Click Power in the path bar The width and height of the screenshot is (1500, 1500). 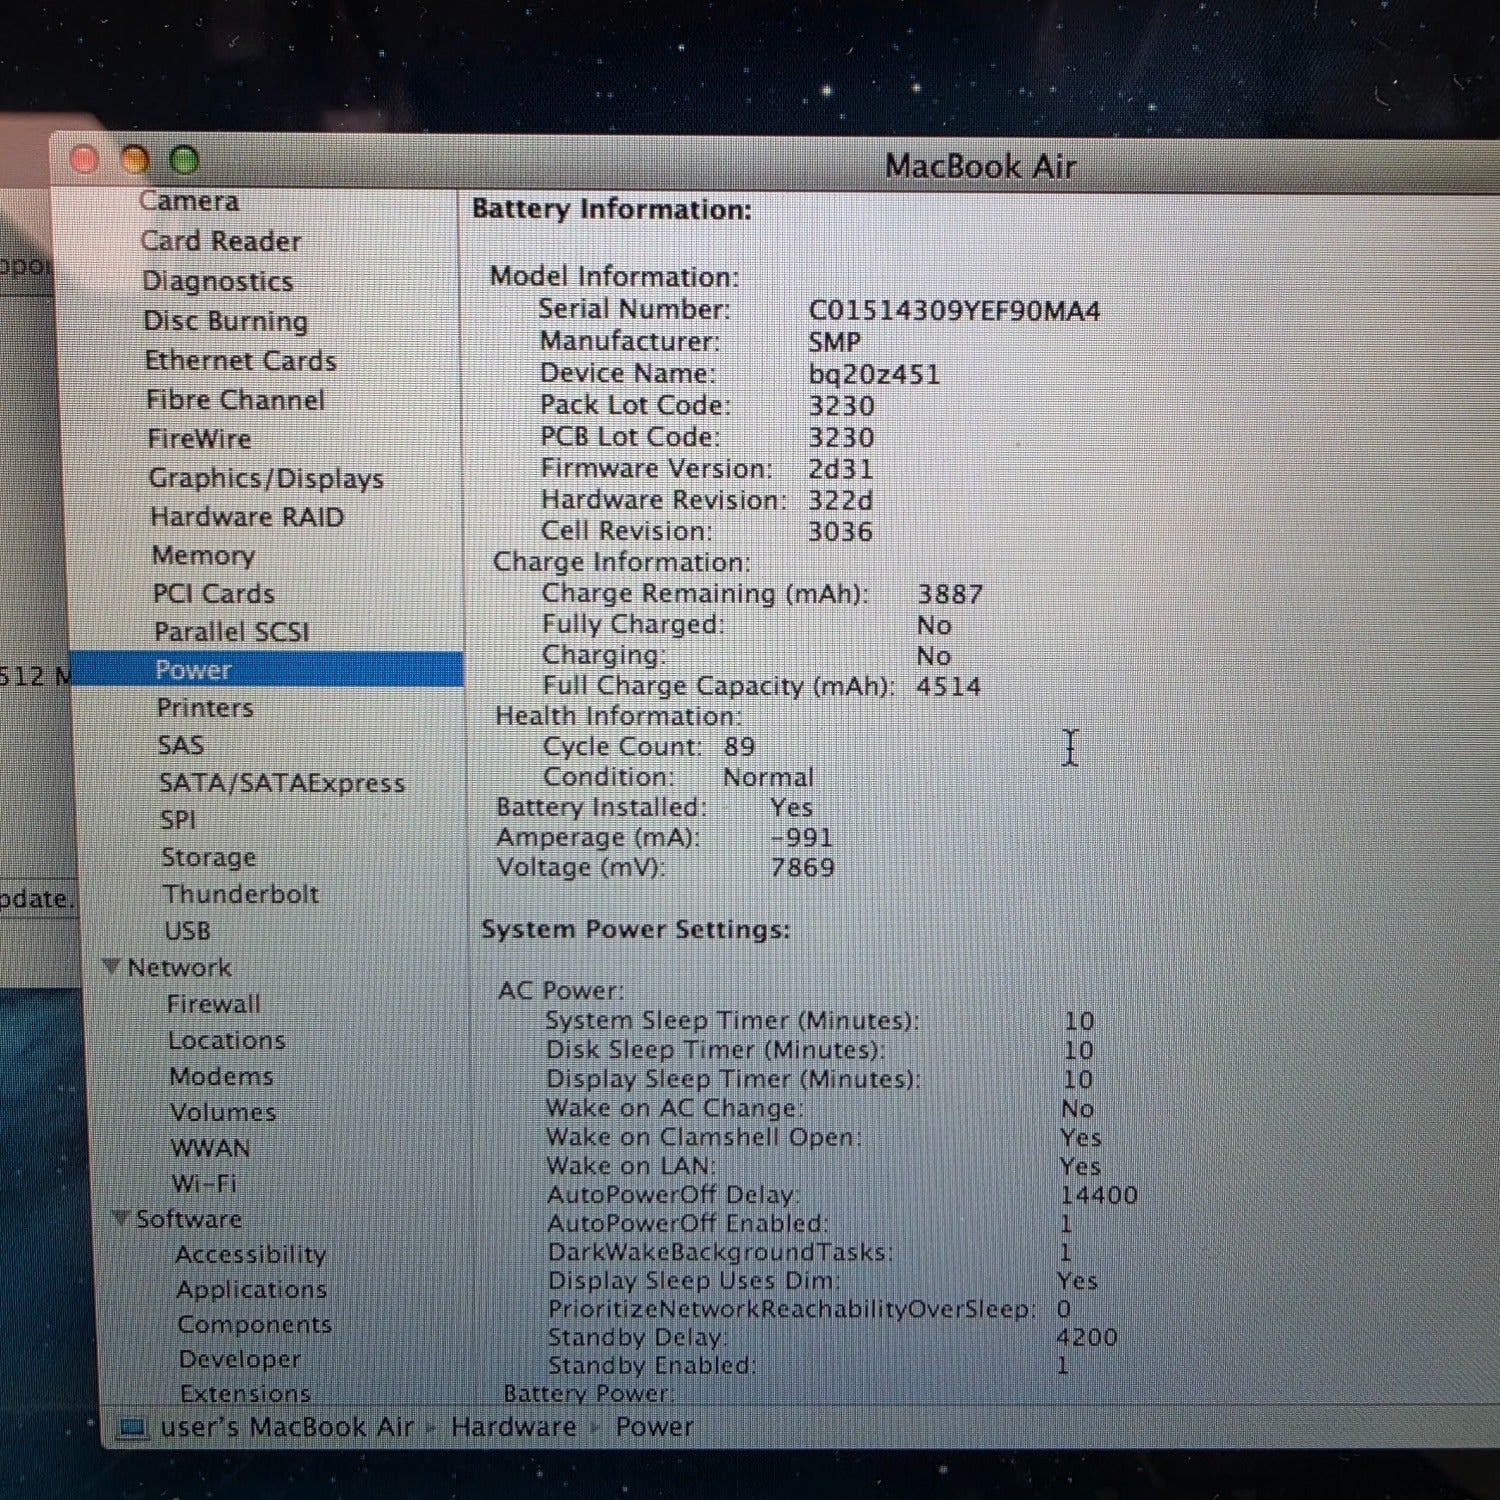pos(654,1427)
